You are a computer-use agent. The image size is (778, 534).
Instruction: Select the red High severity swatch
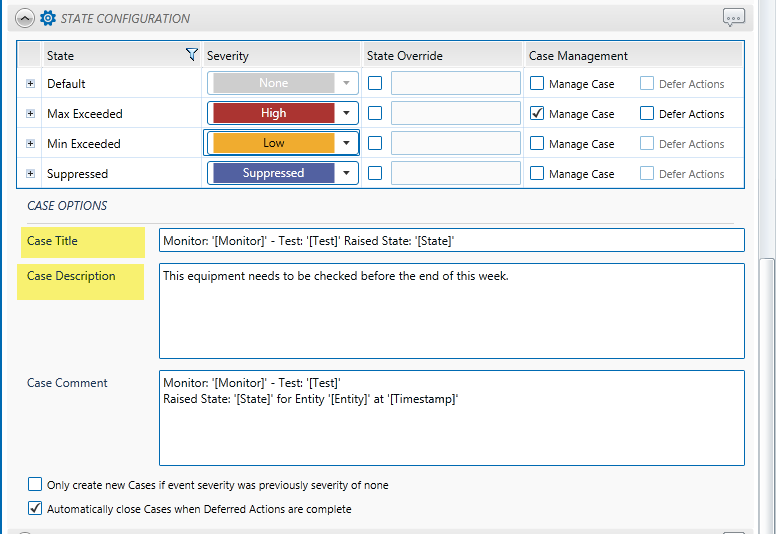pyautogui.click(x=273, y=114)
